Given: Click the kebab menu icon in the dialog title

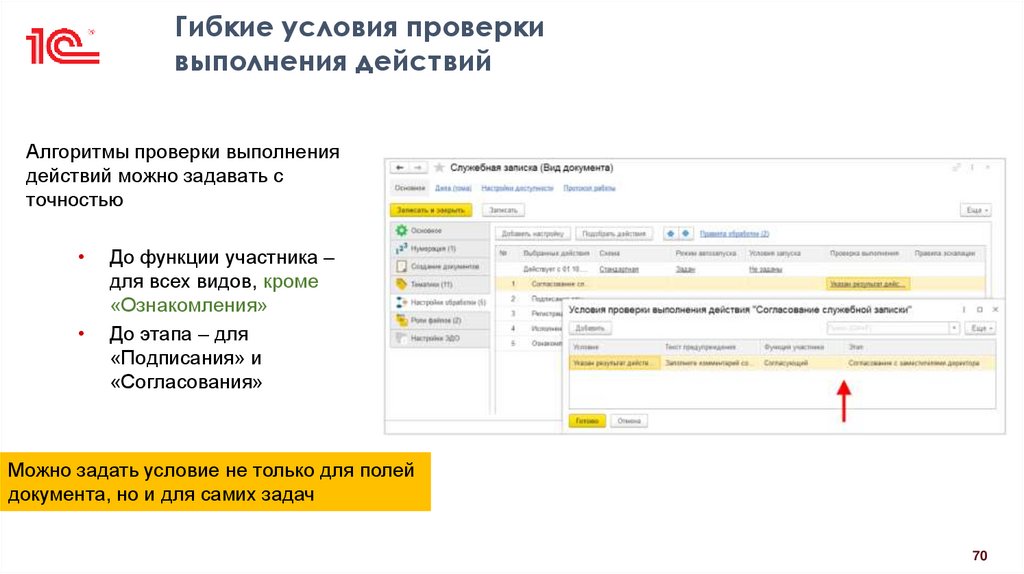Looking at the screenshot, I should (963, 310).
